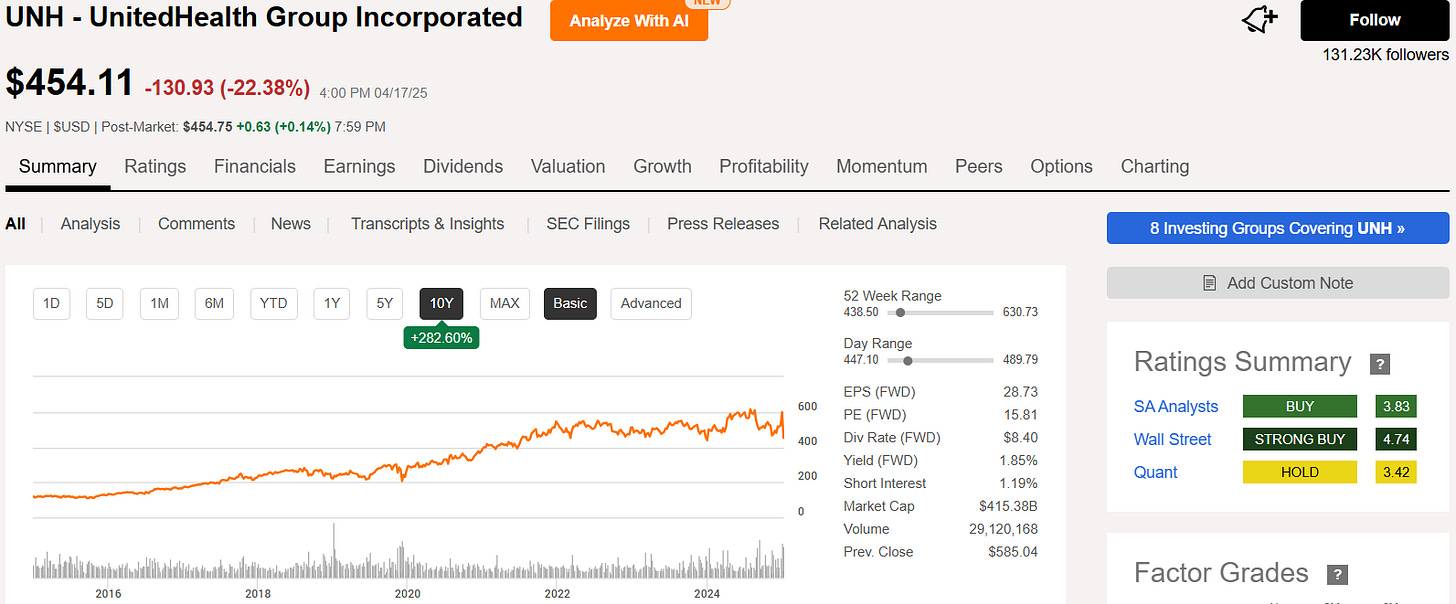Screen dimensions: 1456x604
Task: Switch to the Growth tab
Action: pyautogui.click(x=662, y=167)
